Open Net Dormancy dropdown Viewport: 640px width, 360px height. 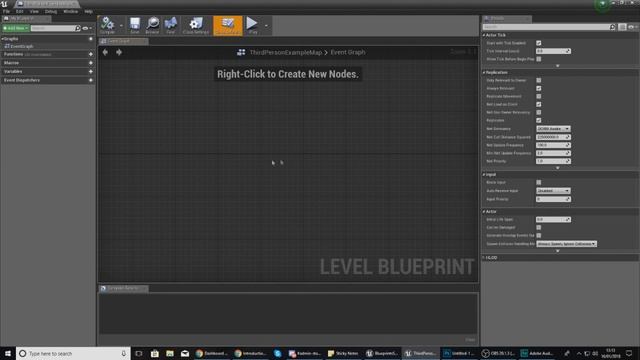click(553, 129)
